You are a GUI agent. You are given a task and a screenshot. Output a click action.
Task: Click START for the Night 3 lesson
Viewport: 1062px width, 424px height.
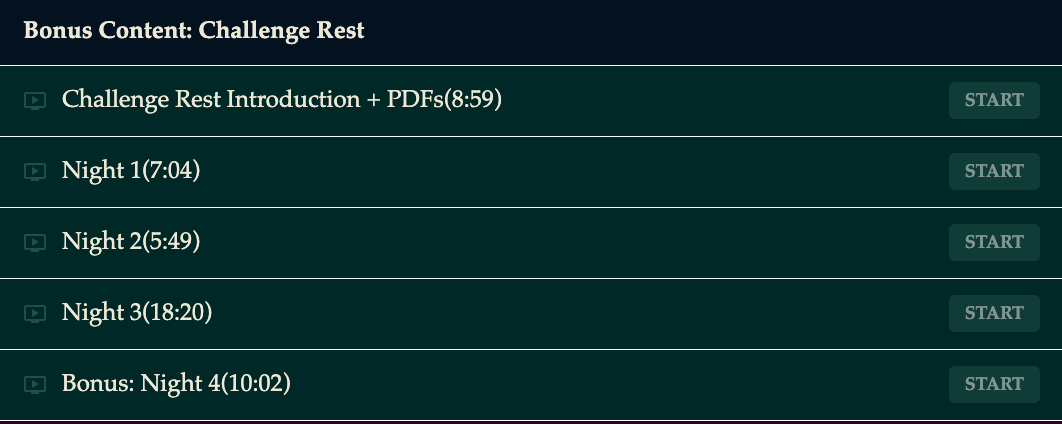(994, 314)
